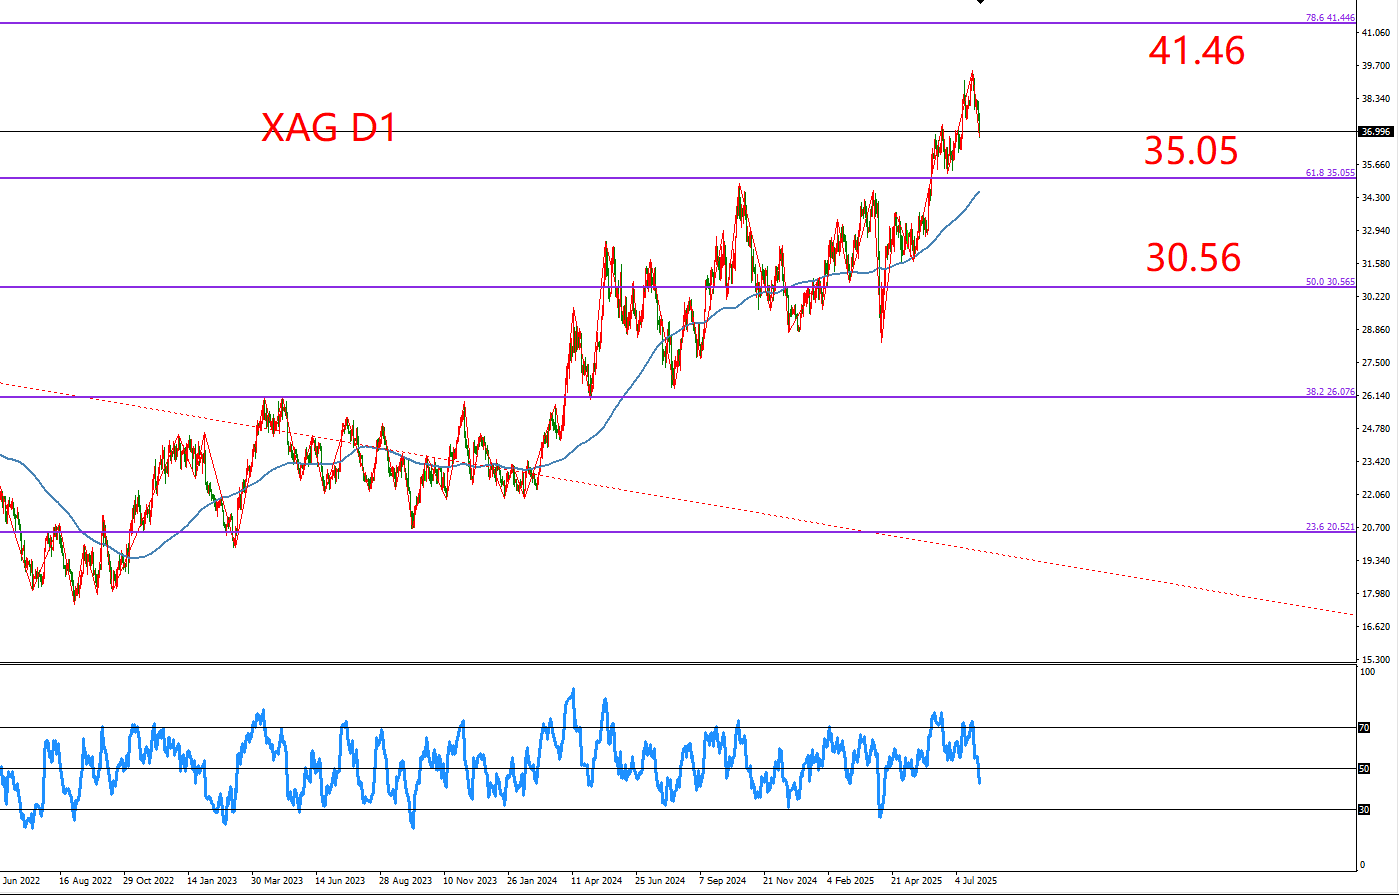
Task: Click the RSI level 50 tag
Action: click(x=1364, y=769)
